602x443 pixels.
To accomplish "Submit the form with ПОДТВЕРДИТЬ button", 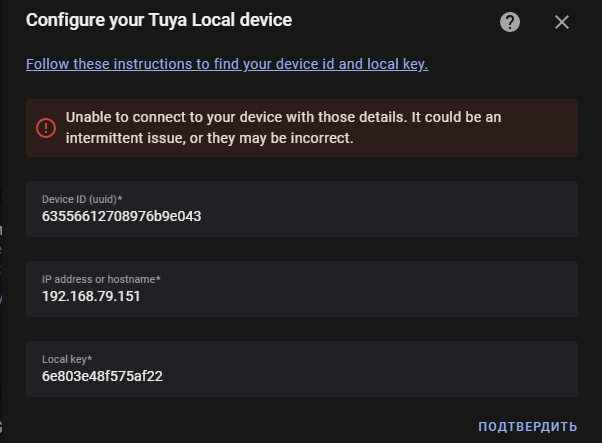I will click(528, 426).
